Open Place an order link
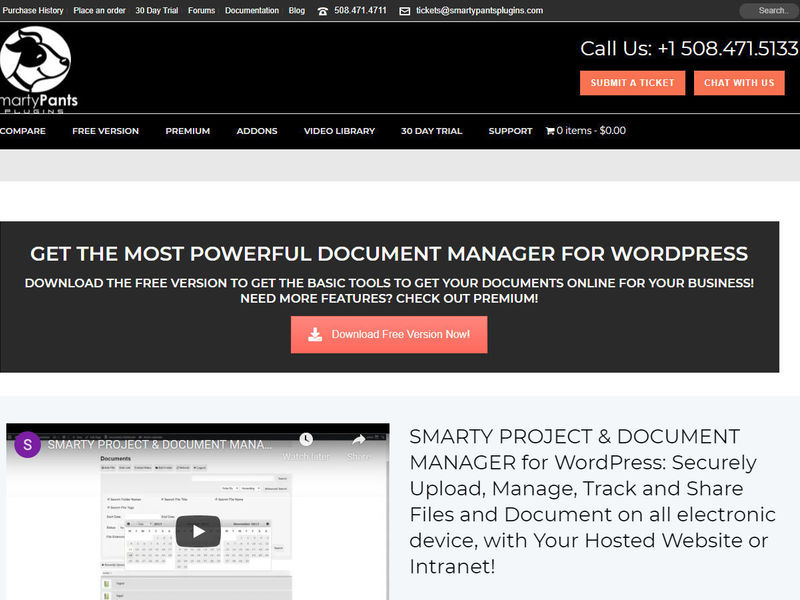The image size is (800, 600). click(99, 11)
